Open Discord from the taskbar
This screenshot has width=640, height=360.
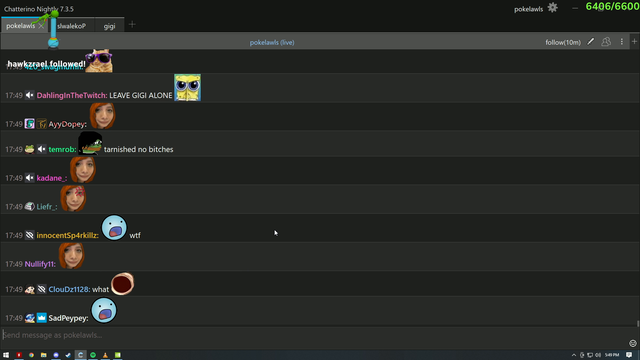[x=56, y=355]
